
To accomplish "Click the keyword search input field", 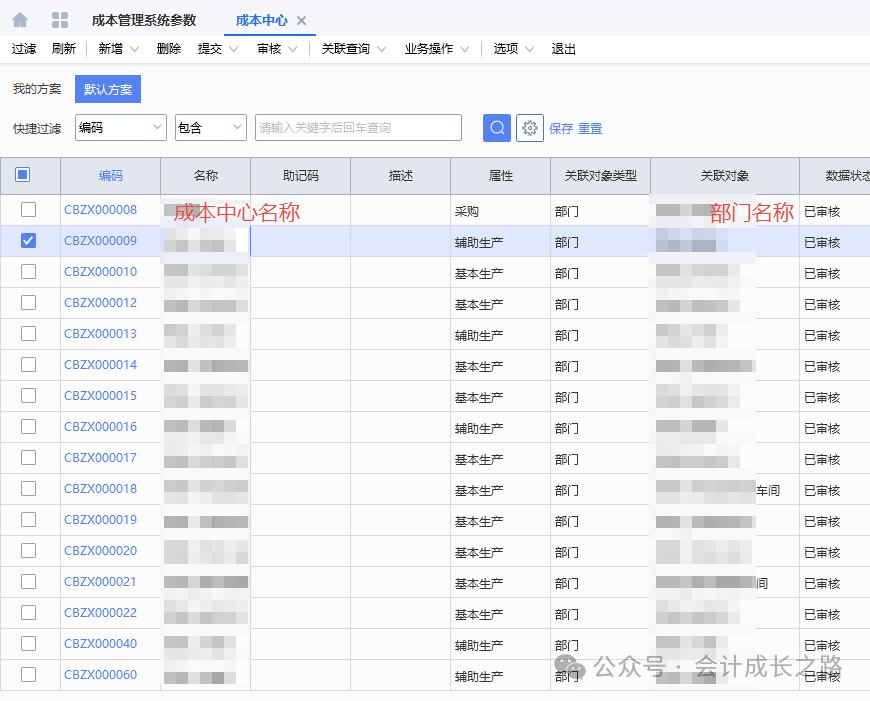I will pos(358,128).
